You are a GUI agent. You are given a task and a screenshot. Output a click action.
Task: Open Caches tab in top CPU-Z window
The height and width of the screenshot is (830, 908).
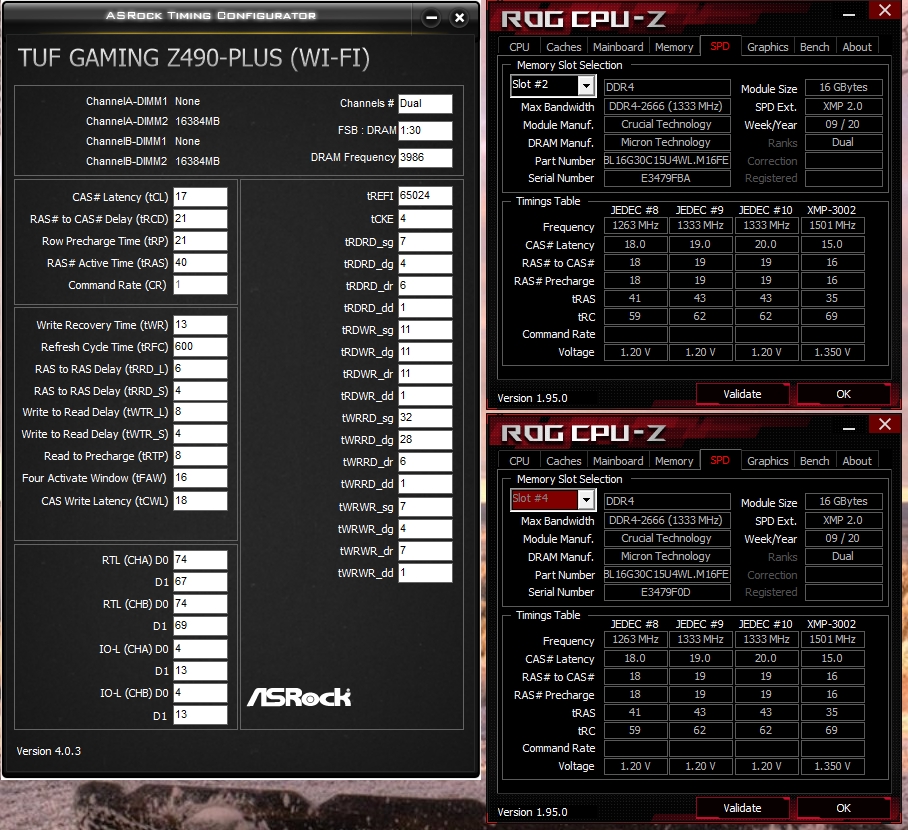563,47
